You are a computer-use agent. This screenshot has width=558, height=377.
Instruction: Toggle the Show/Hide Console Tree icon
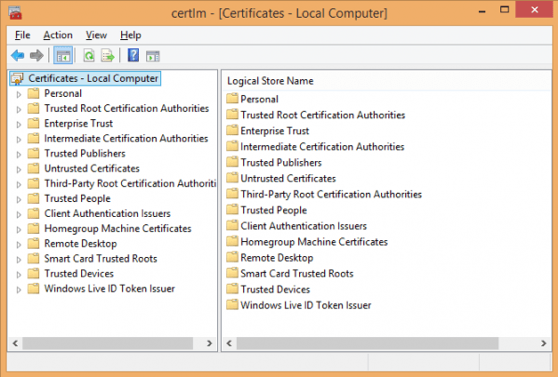coord(63,56)
